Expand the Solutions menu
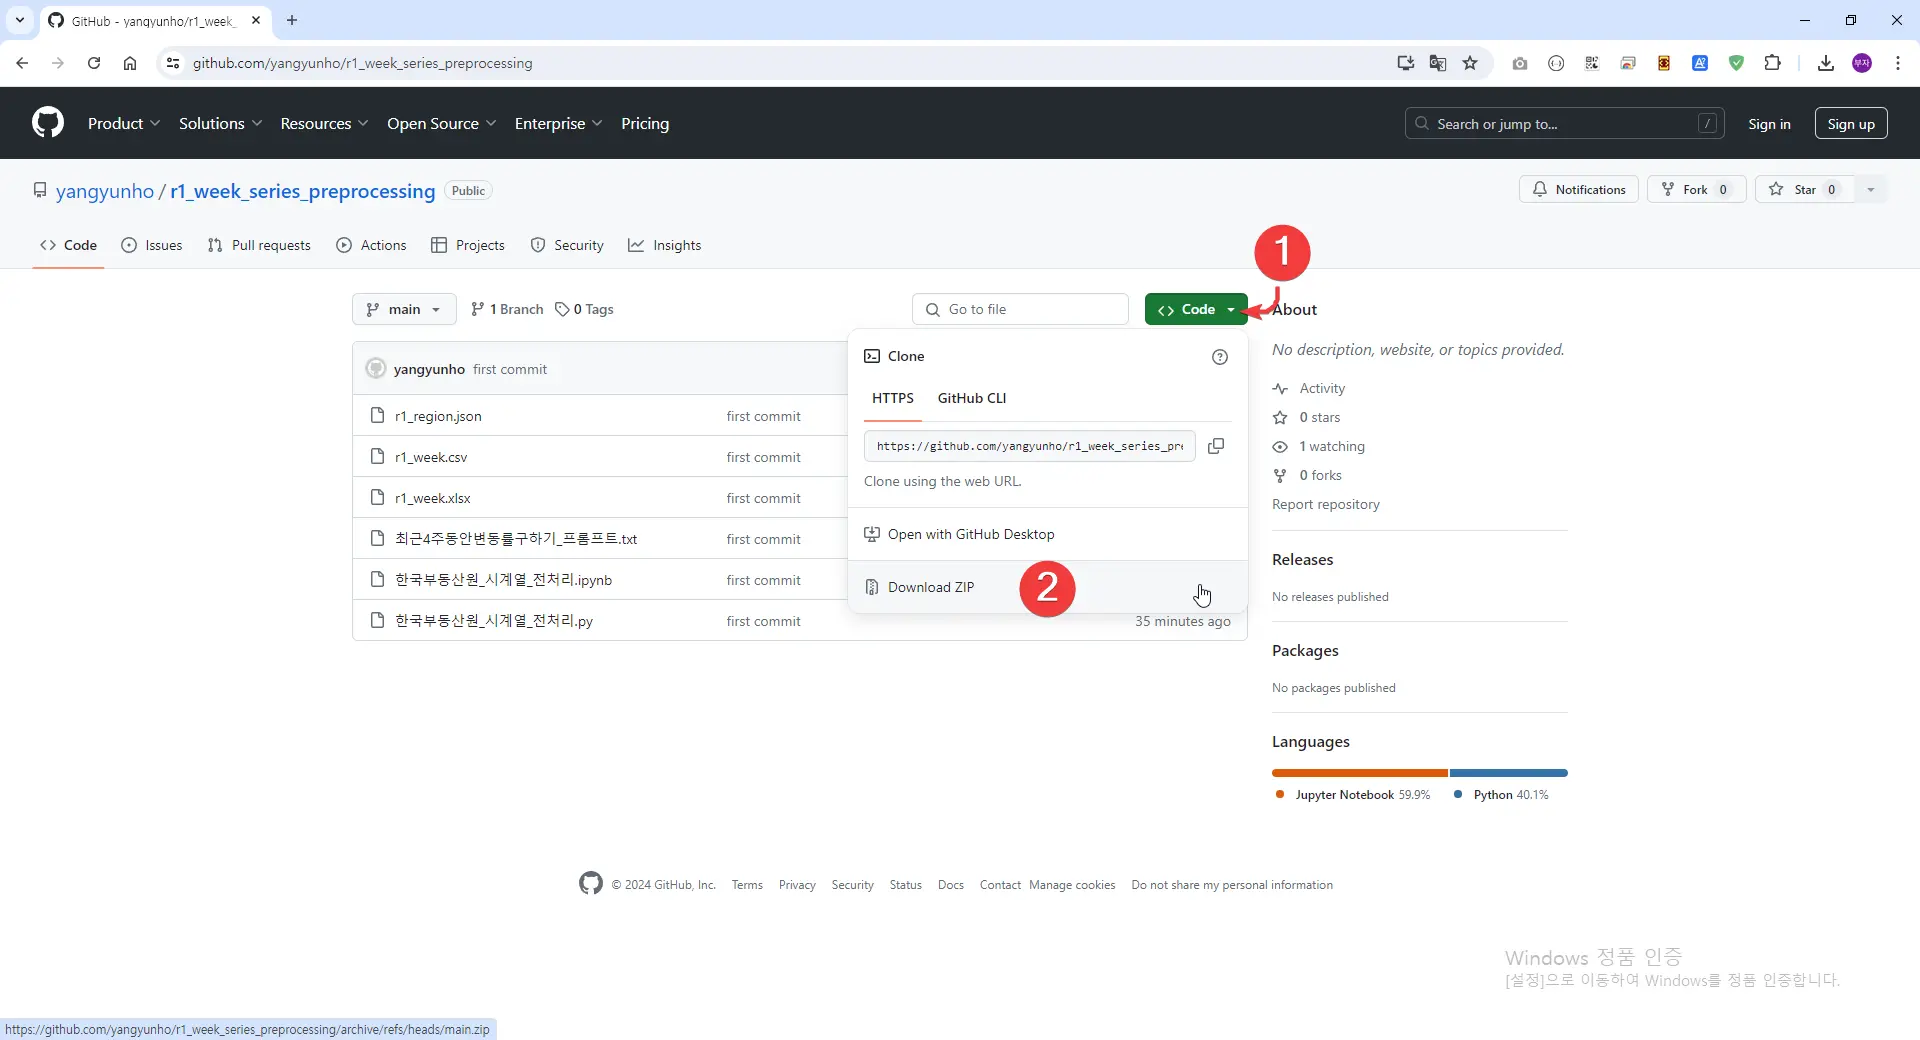 pos(220,123)
